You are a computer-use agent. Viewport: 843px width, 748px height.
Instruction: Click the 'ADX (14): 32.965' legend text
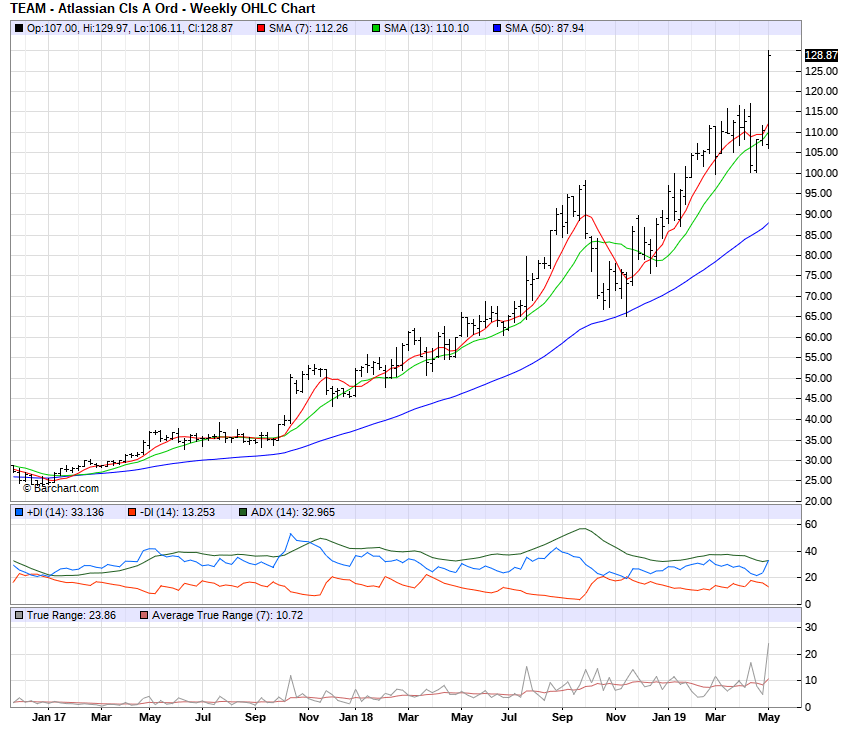[292, 512]
